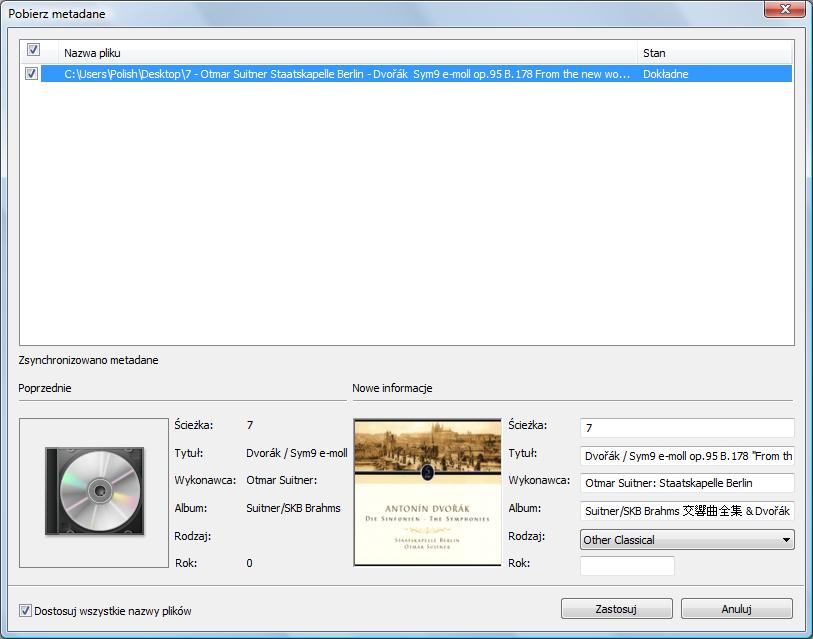The image size is (813, 639).
Task: Click previous album value 'Suitner/SKB Brahms'
Action: 293,508
